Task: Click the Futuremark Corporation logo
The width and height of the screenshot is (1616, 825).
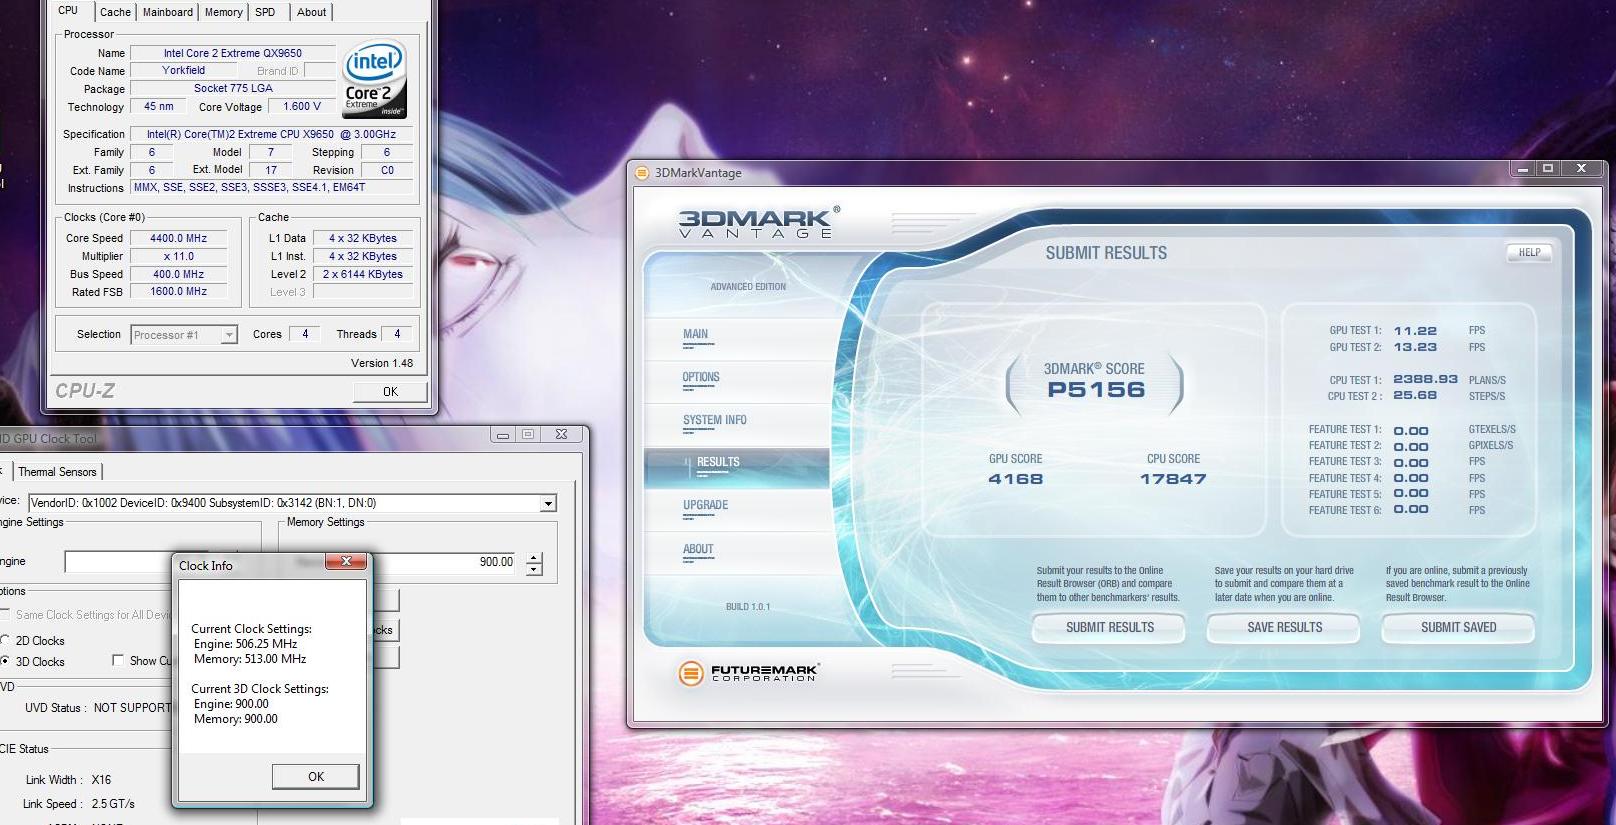Action: point(749,673)
